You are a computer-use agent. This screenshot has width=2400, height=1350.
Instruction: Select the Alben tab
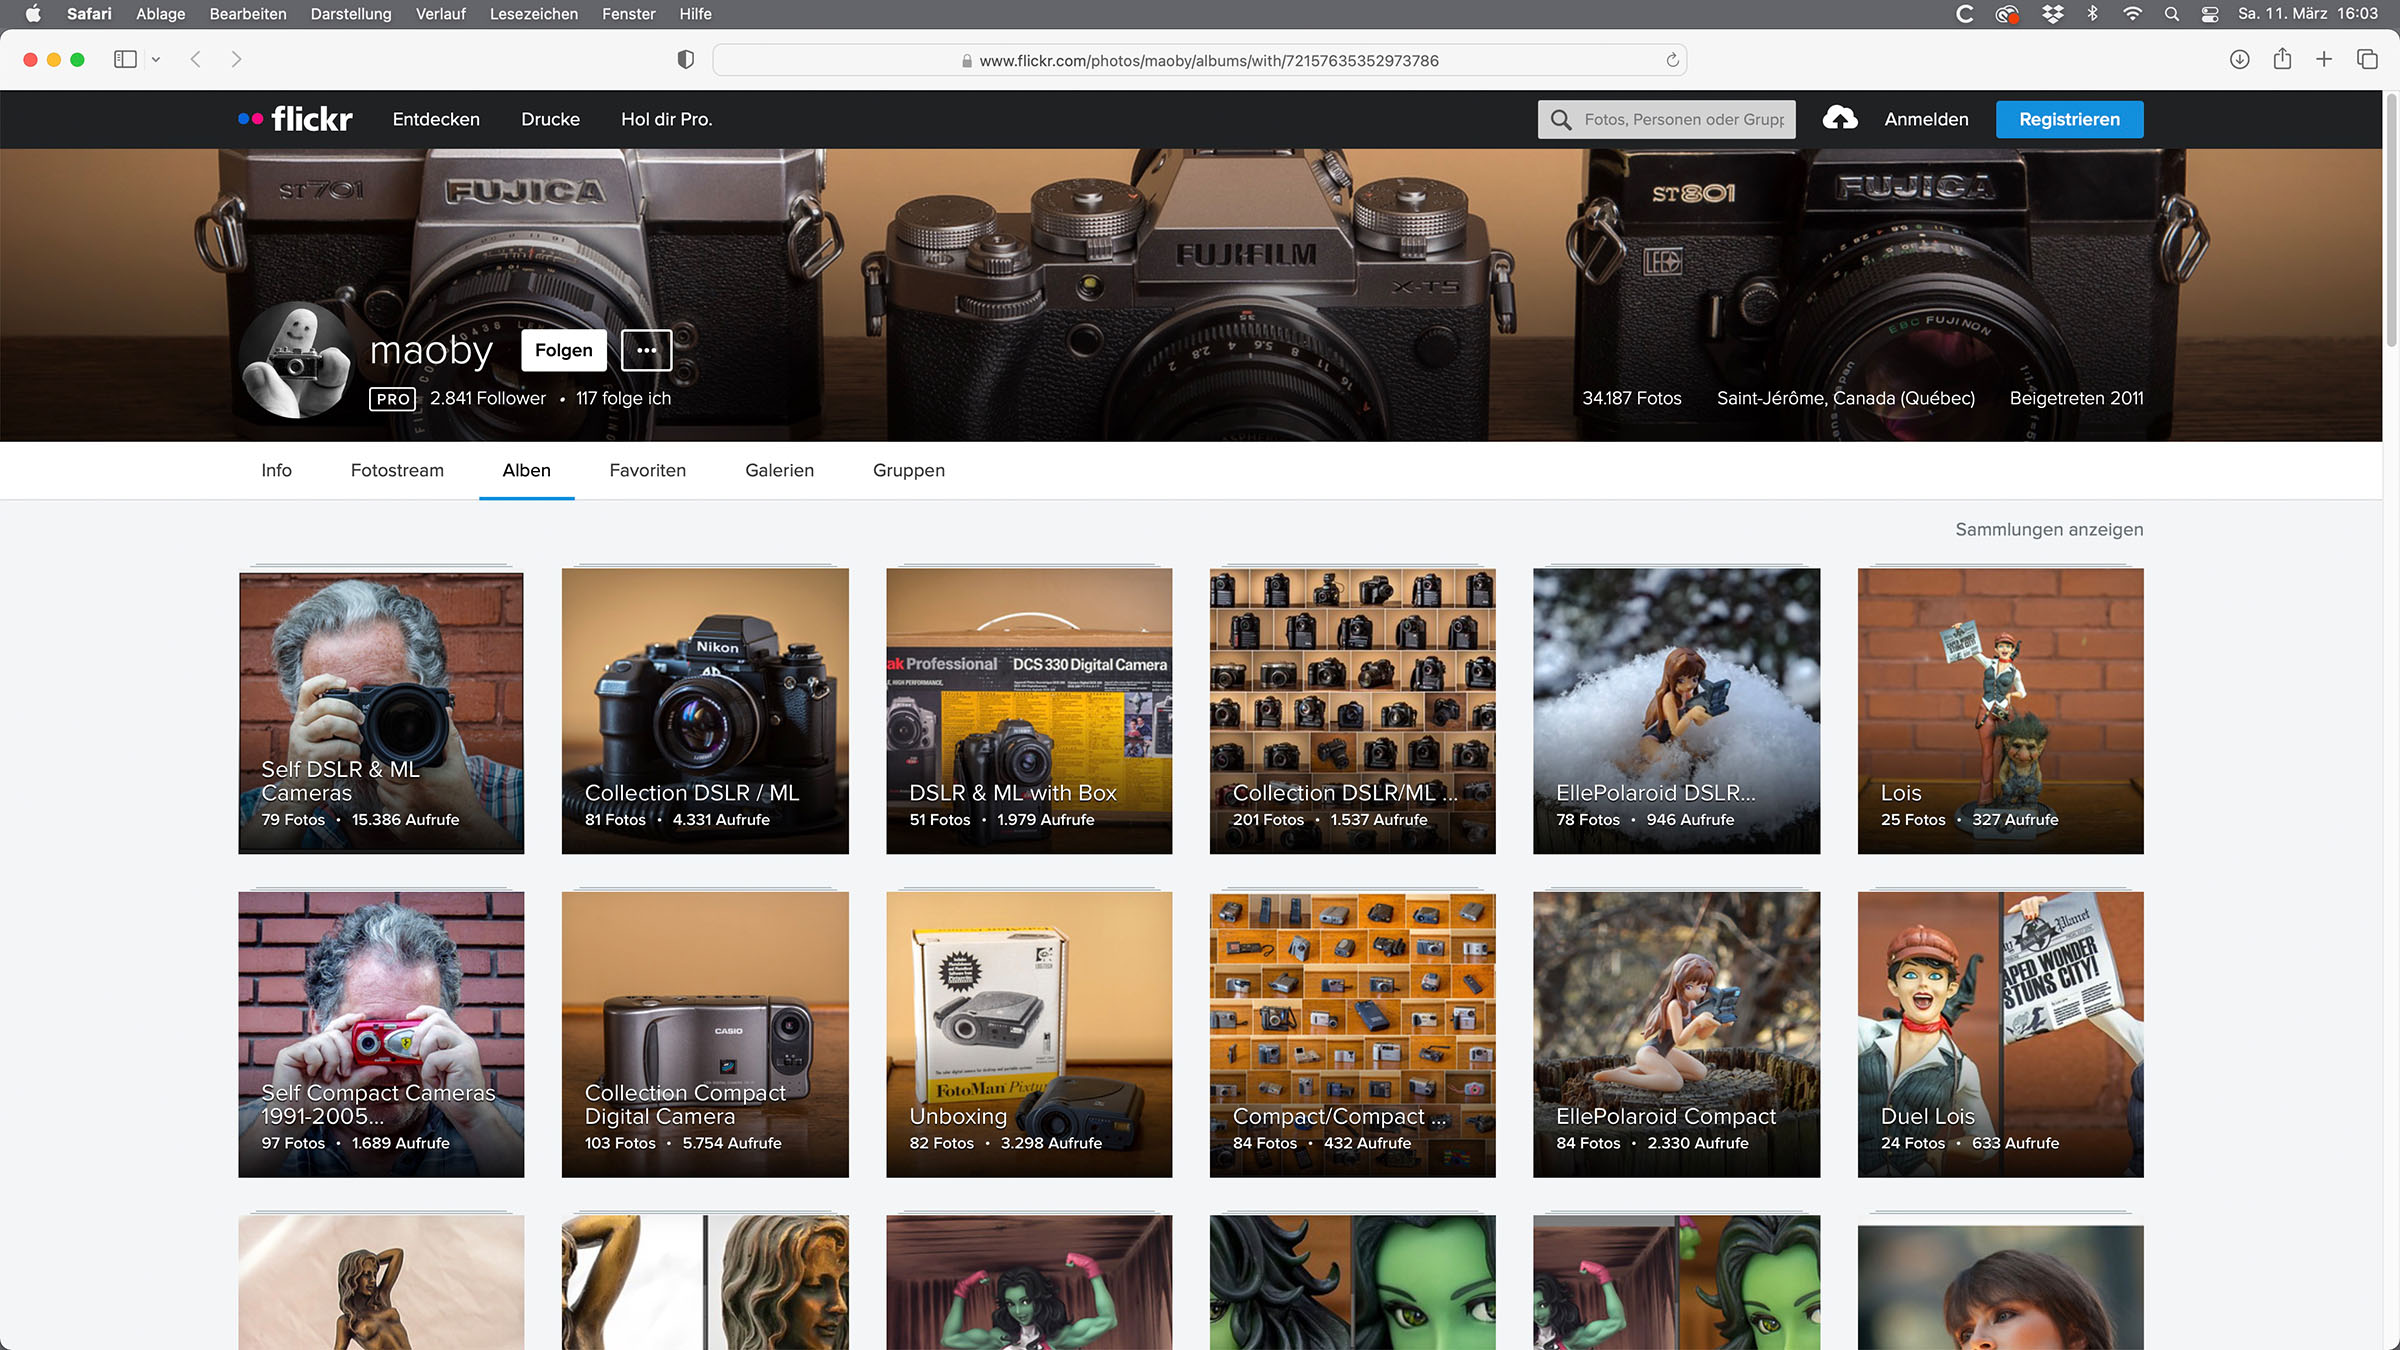pyautogui.click(x=527, y=470)
